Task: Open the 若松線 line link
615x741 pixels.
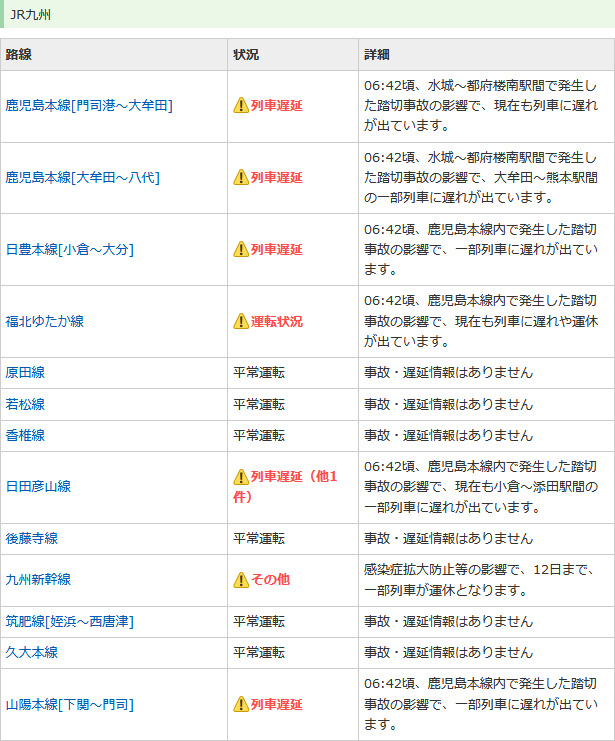Action: point(25,404)
